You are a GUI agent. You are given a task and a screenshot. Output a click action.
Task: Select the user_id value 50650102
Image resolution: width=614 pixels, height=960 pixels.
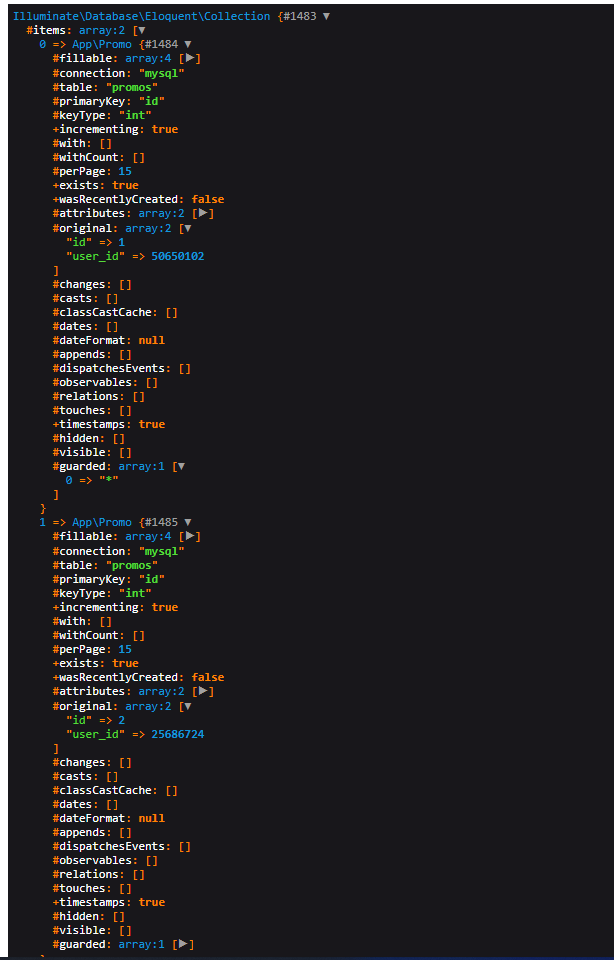[178, 257]
